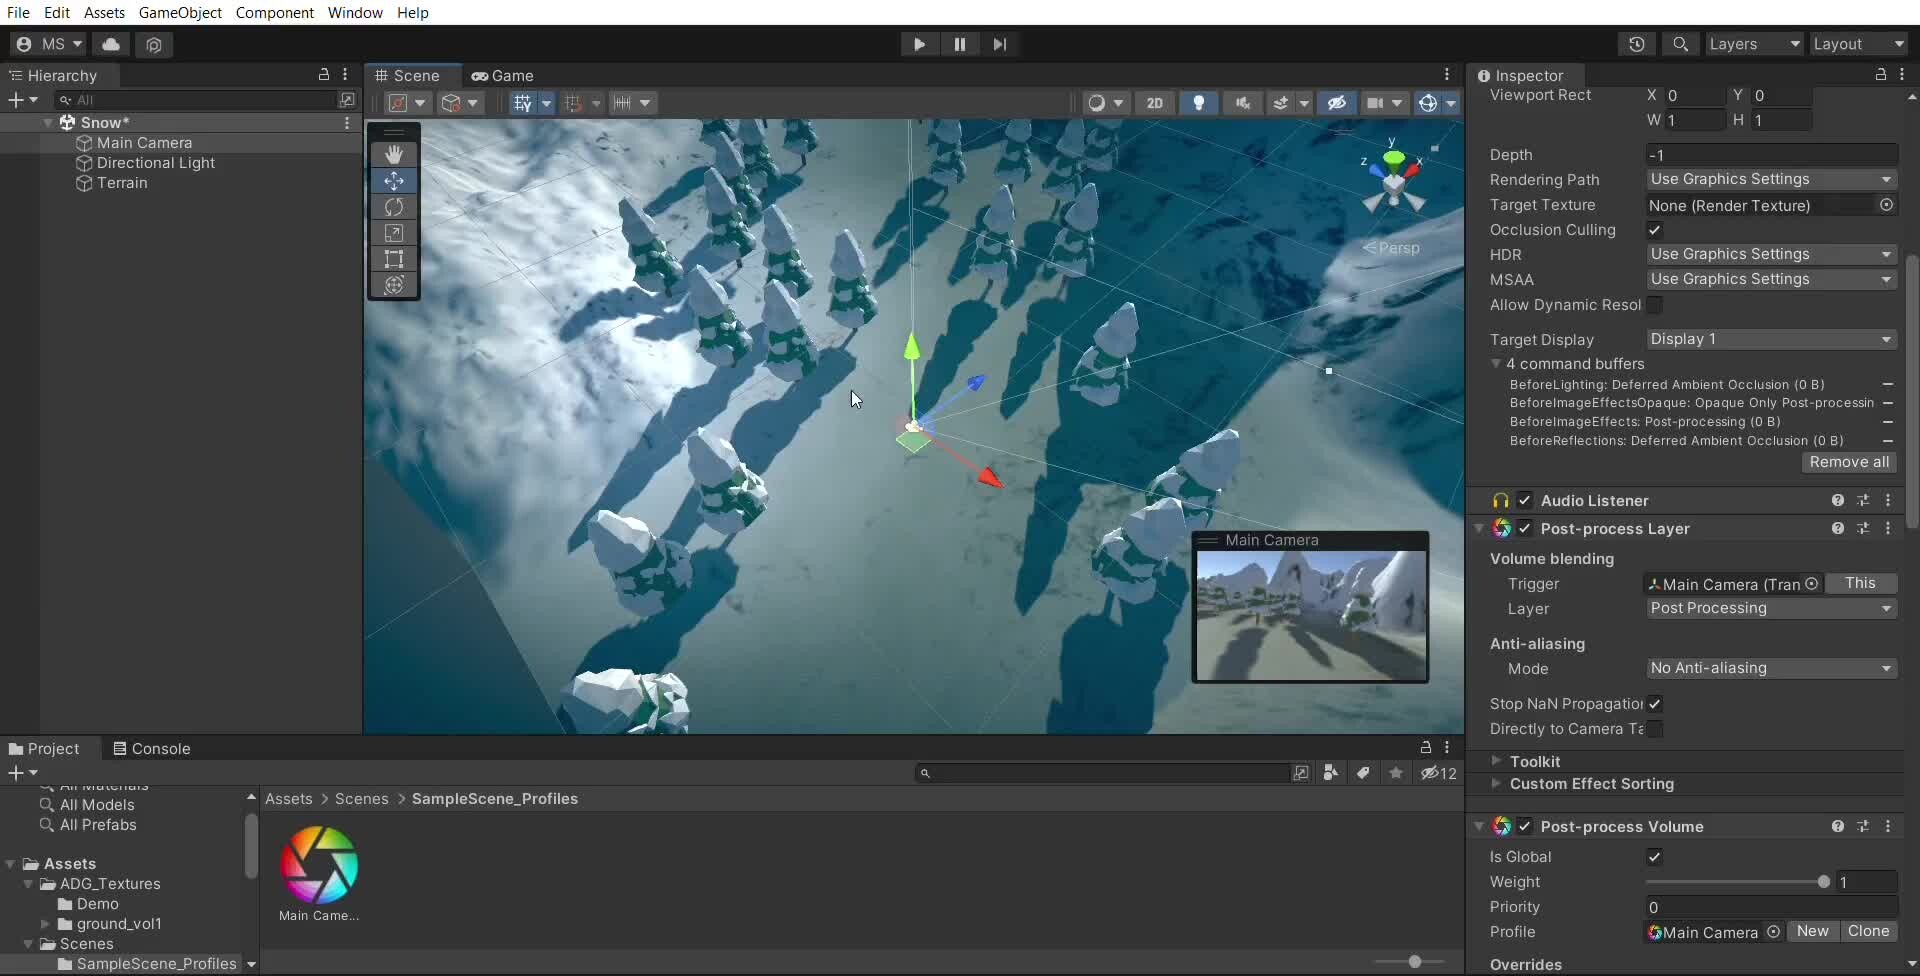1920x976 pixels.
Task: Select the Rect transform tool
Action: (394, 259)
